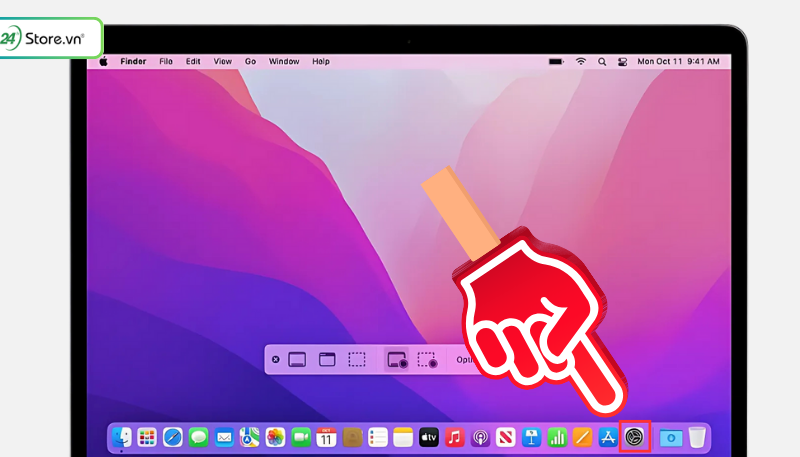Open the screenshot toolbar Options menu
The image size is (800, 457).
pos(463,360)
